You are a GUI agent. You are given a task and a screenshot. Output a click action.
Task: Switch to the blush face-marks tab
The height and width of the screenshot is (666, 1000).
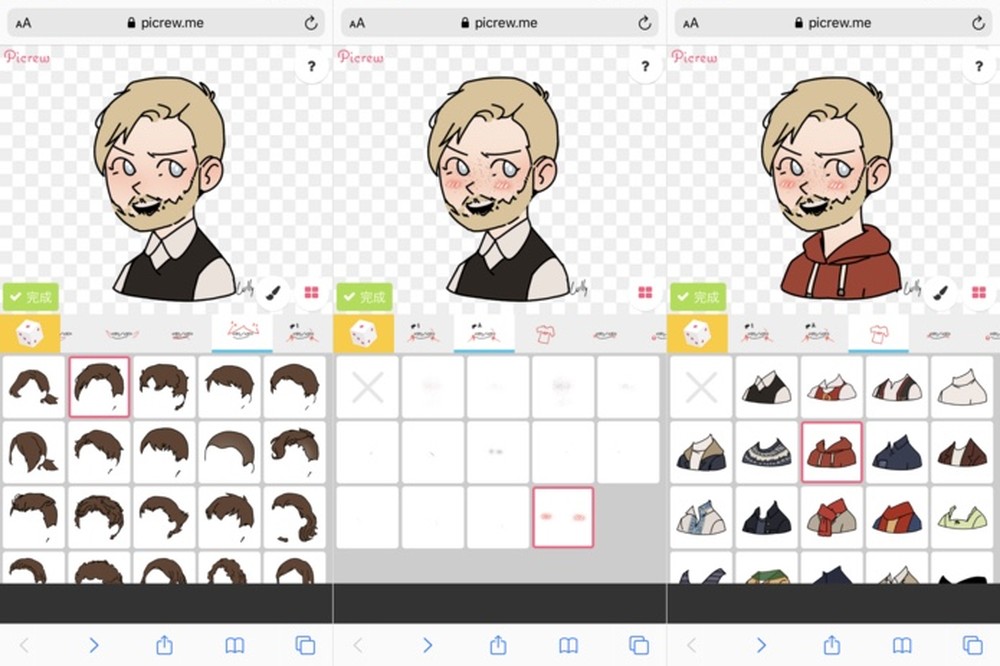click(x=484, y=331)
